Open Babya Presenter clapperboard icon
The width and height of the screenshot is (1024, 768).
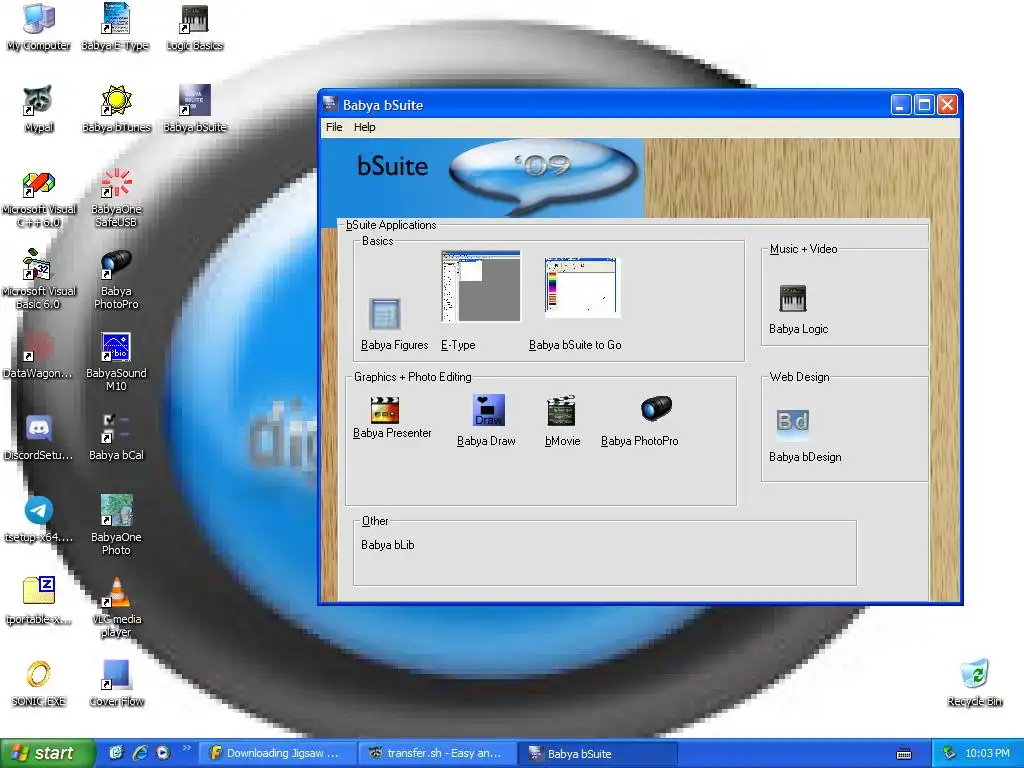tap(384, 410)
